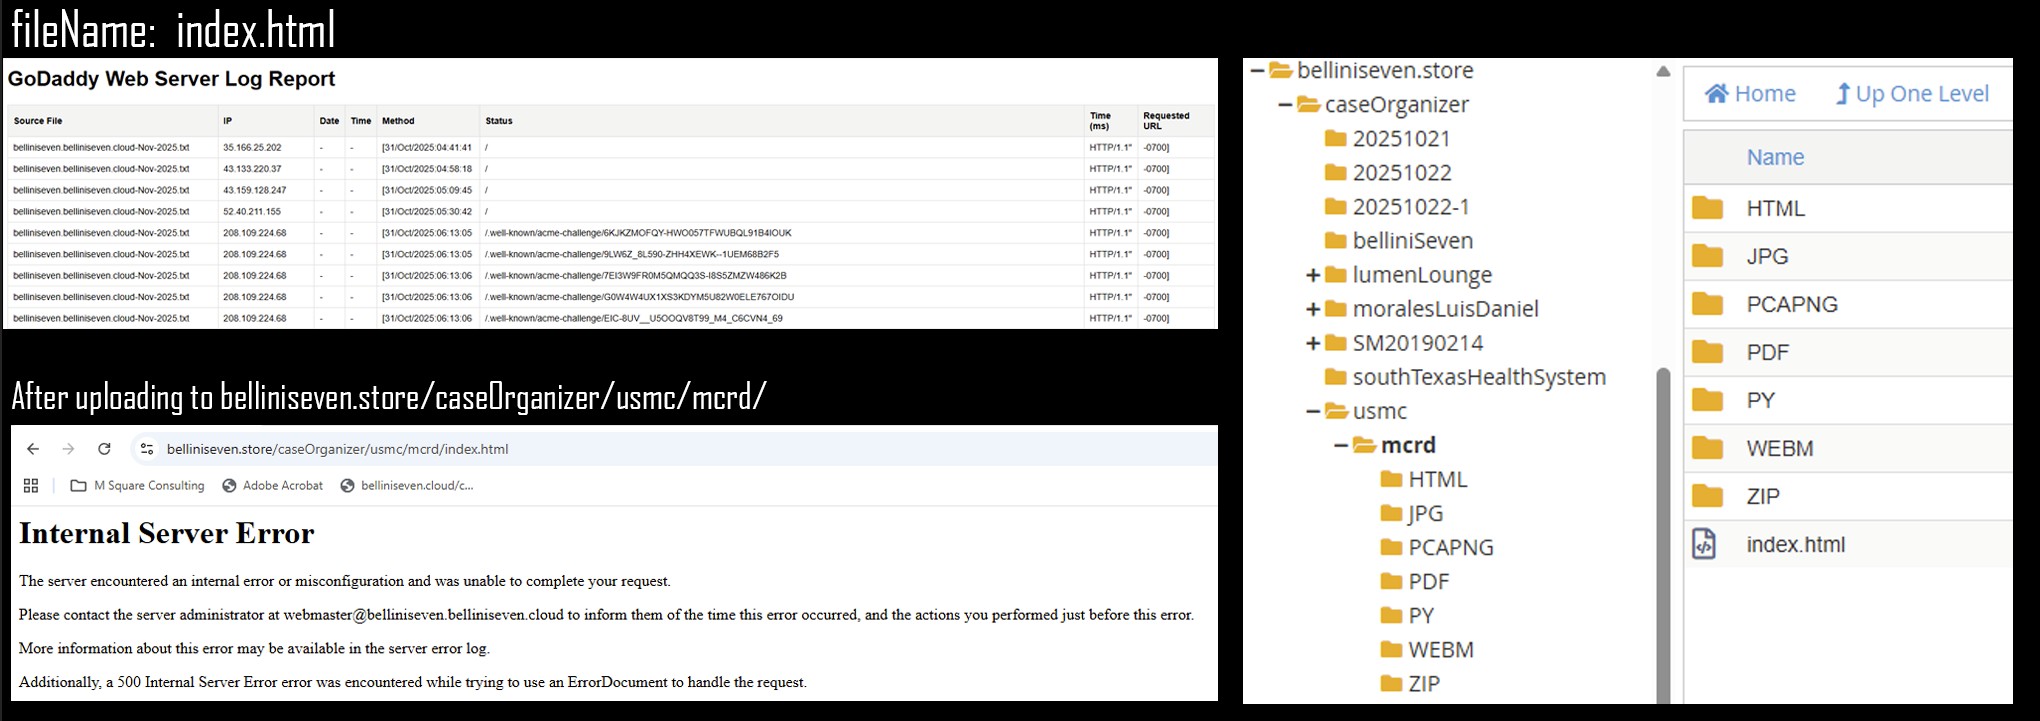Open the belliniseven.cloud bookmark link
The image size is (2040, 721).
[407, 486]
